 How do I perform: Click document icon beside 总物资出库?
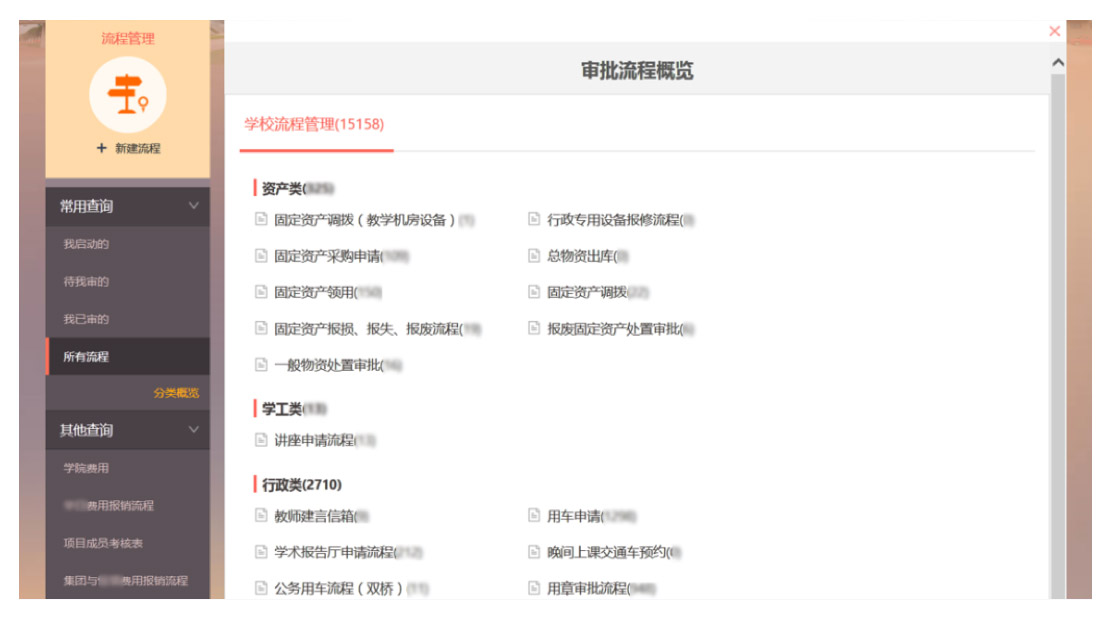[534, 256]
